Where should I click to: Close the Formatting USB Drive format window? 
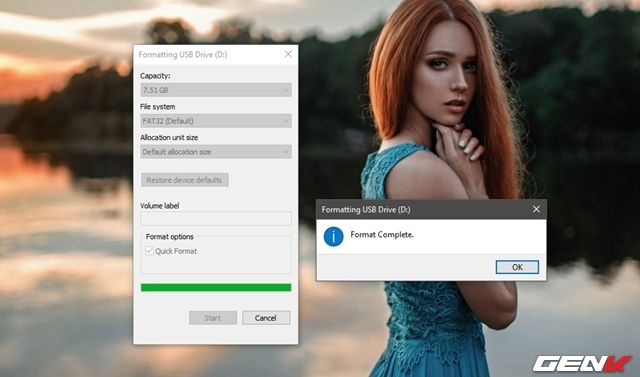click(x=288, y=54)
